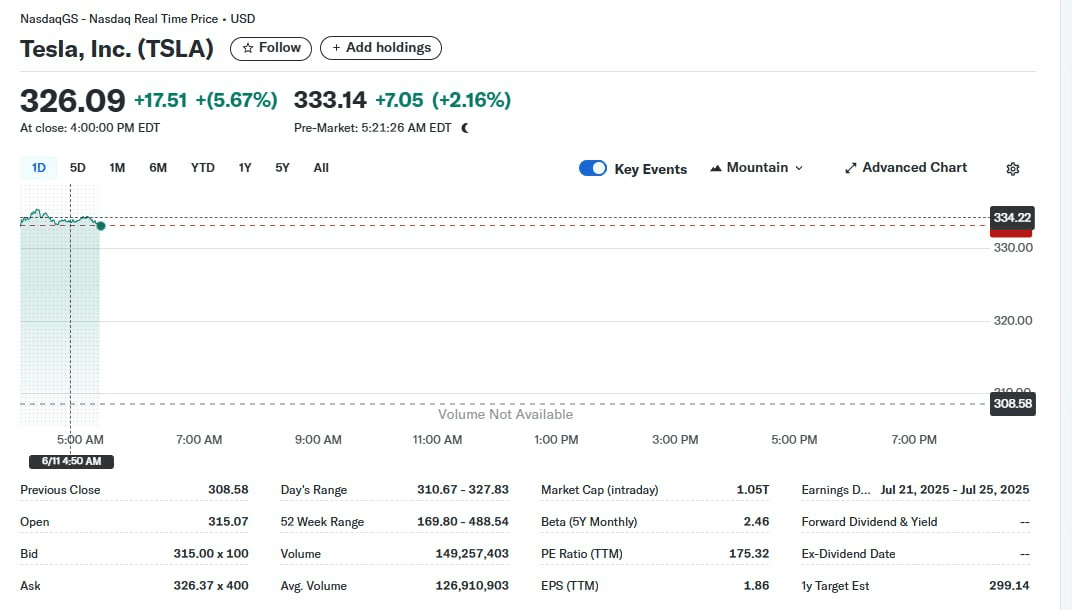
Task: Click the Open value 315.07
Action: point(228,522)
